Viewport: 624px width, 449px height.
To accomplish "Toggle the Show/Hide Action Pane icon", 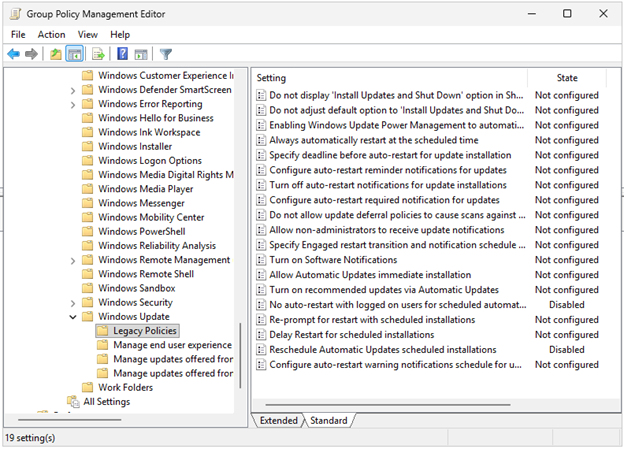I will [141, 54].
